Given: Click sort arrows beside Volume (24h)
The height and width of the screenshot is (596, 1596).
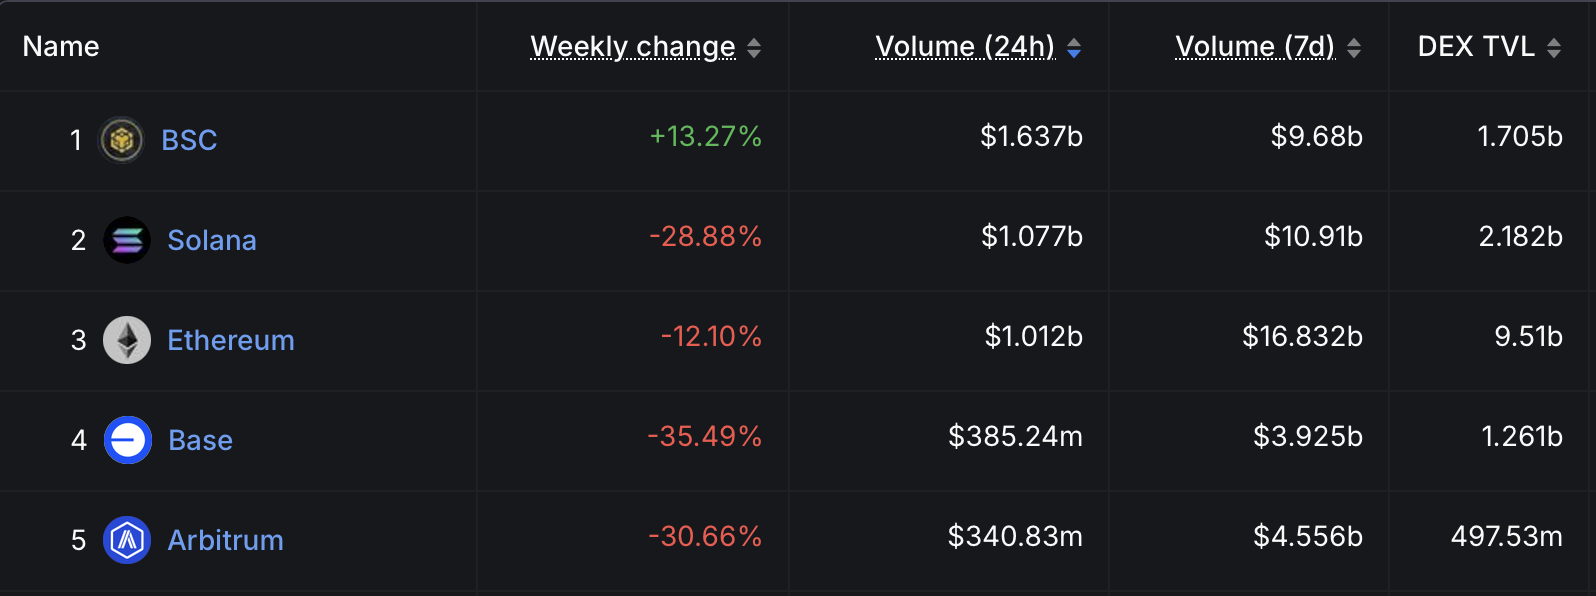Looking at the screenshot, I should (x=1074, y=48).
